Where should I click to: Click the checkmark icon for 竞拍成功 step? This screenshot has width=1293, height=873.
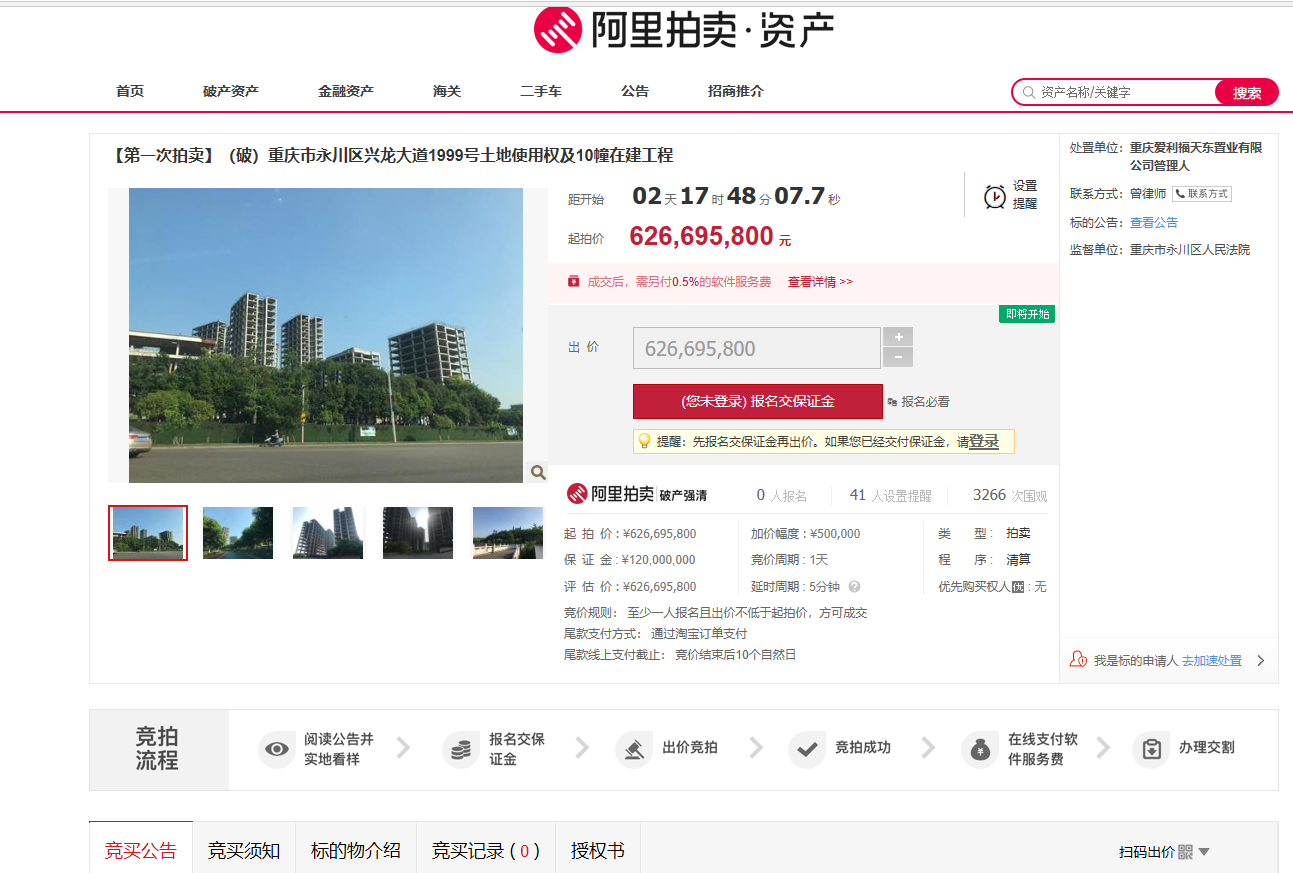pos(807,749)
